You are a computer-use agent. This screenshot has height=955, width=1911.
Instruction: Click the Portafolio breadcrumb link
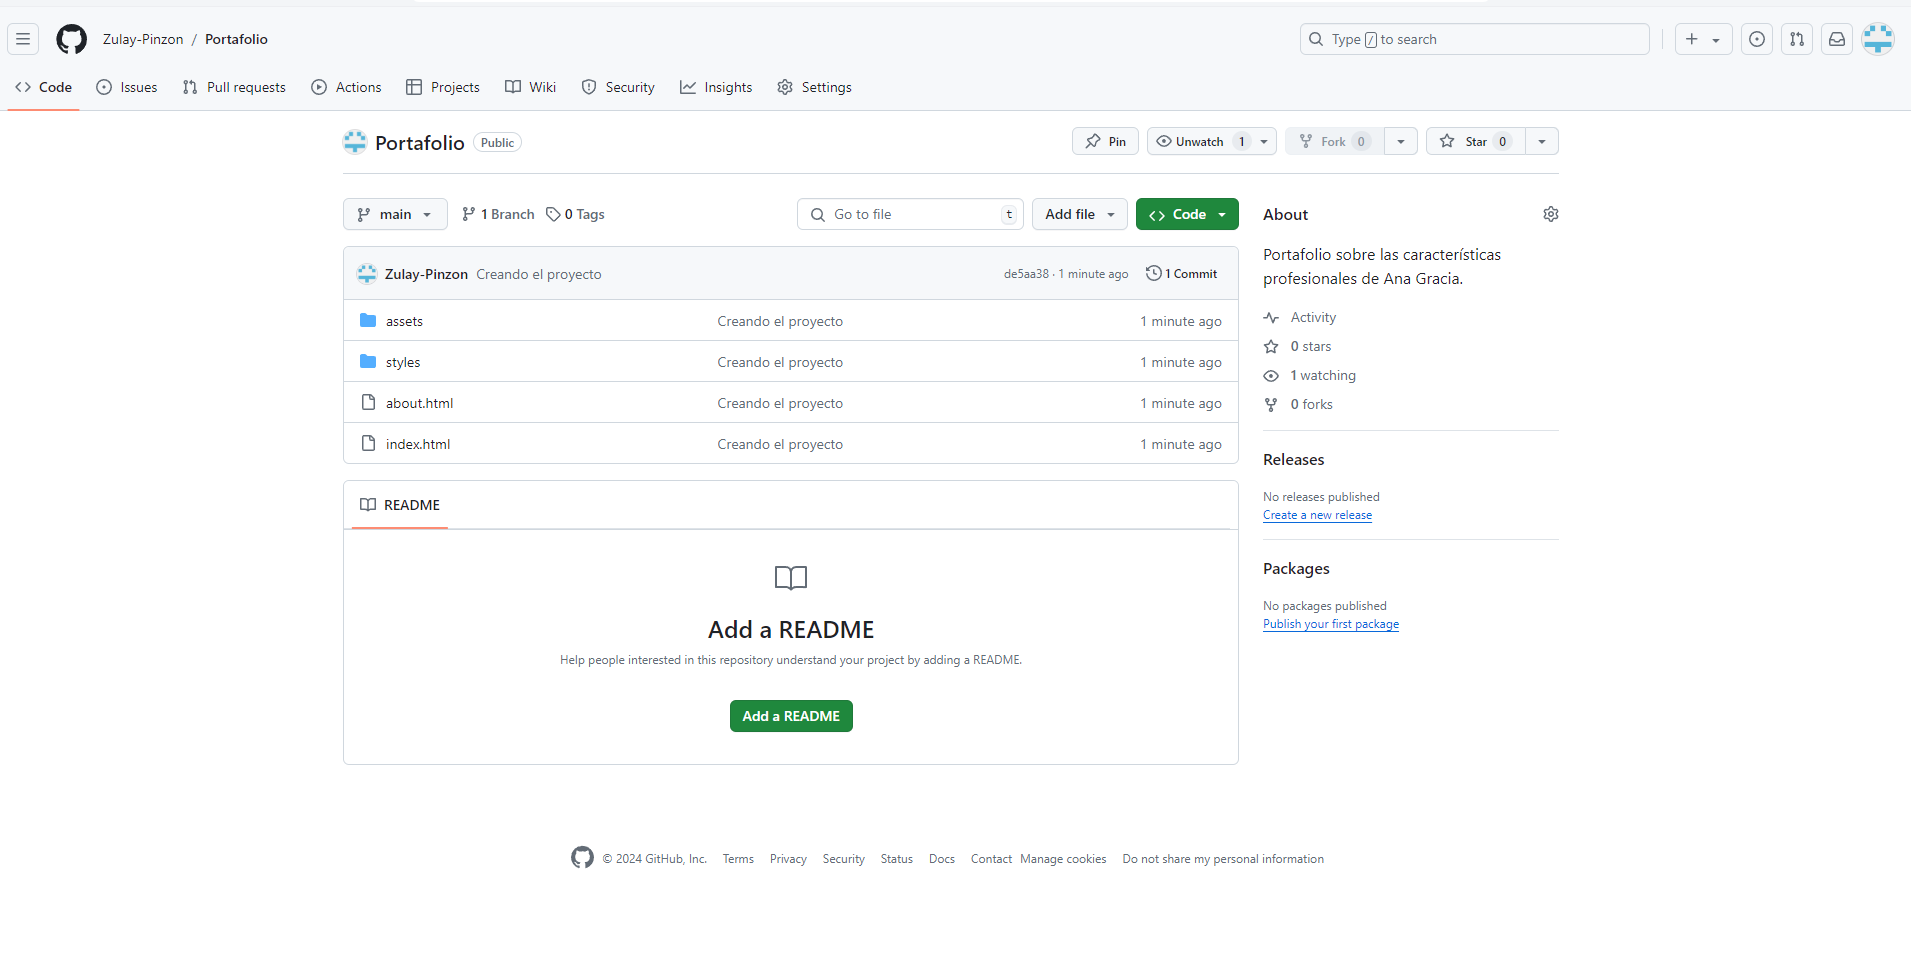tap(236, 39)
